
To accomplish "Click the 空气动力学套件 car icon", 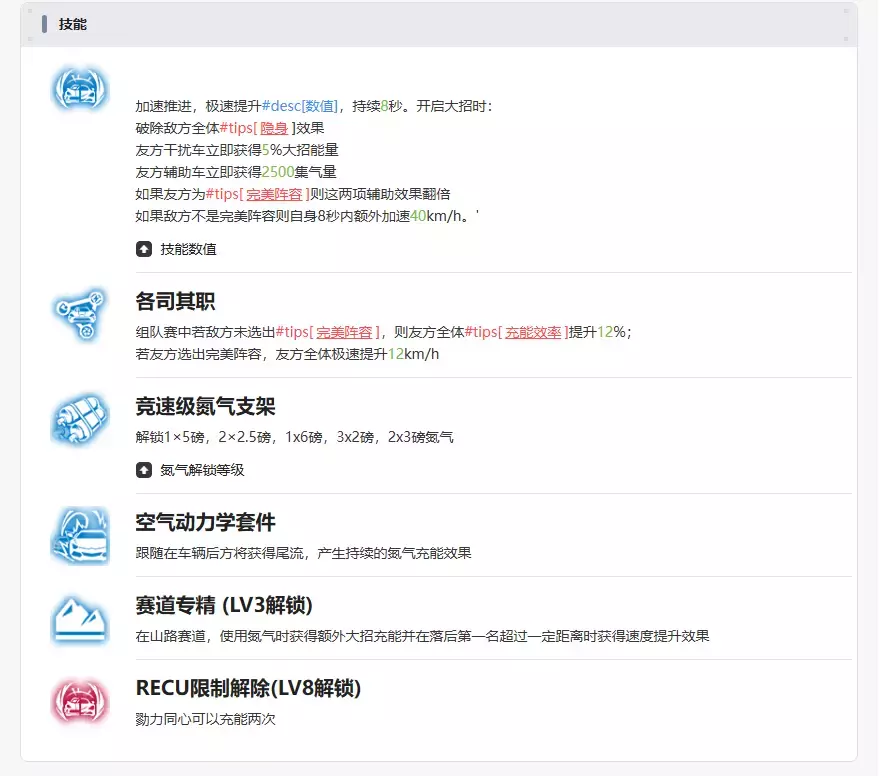I will pos(80,535).
